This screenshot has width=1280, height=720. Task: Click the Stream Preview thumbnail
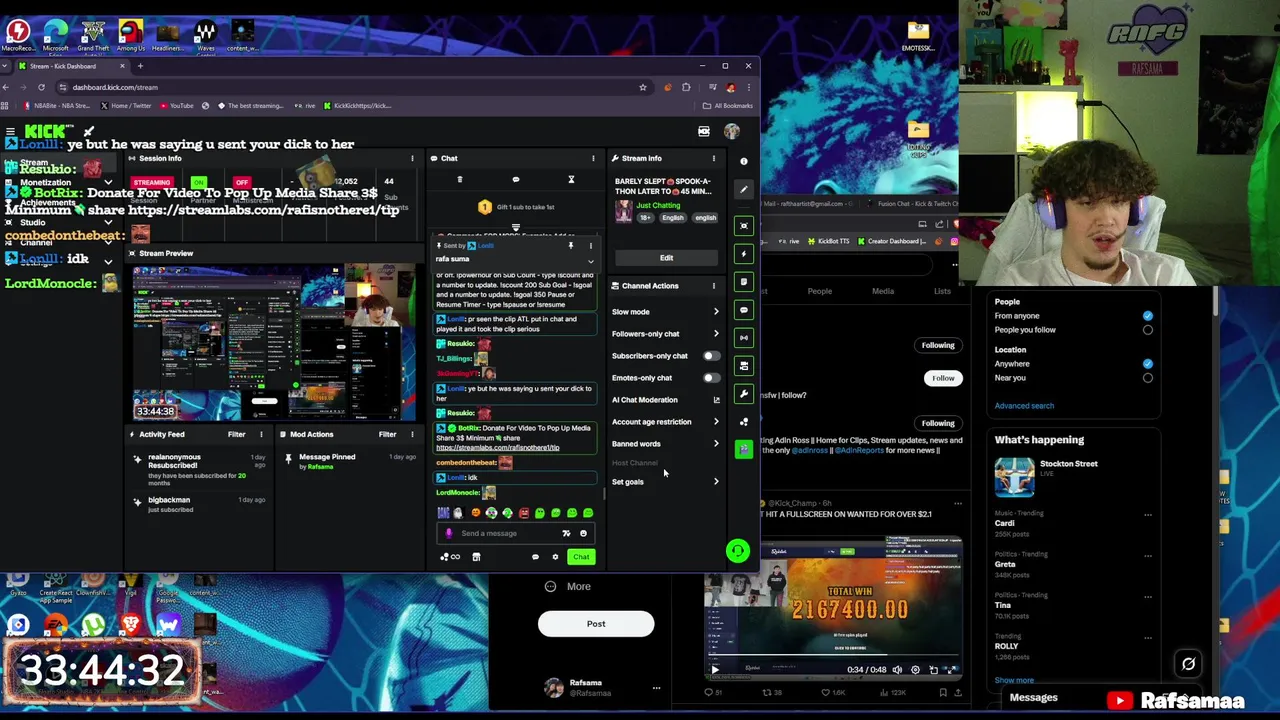[x=274, y=342]
